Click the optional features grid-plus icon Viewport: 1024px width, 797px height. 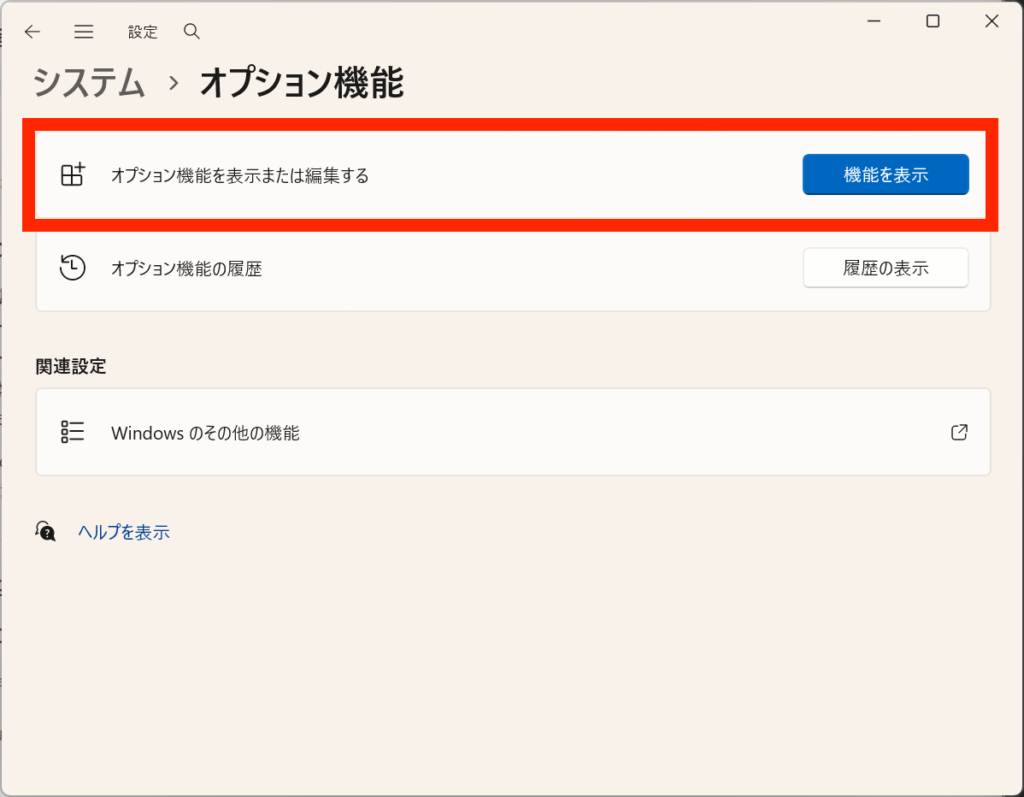(x=73, y=175)
